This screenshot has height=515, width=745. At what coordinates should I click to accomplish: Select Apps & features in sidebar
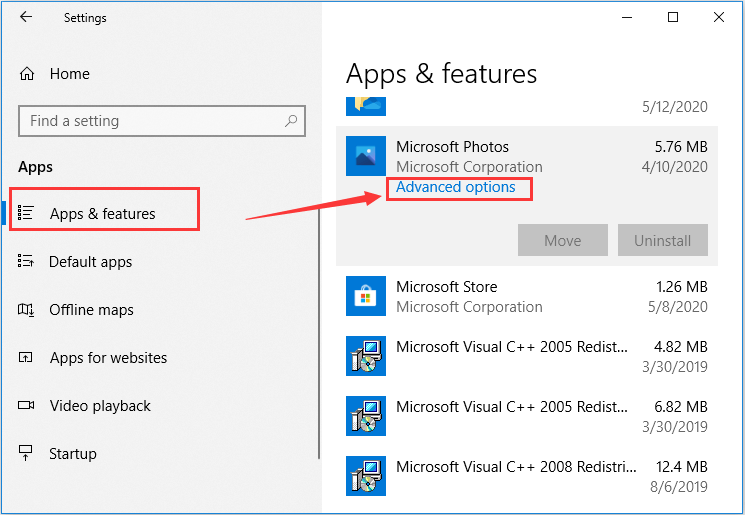(x=103, y=213)
